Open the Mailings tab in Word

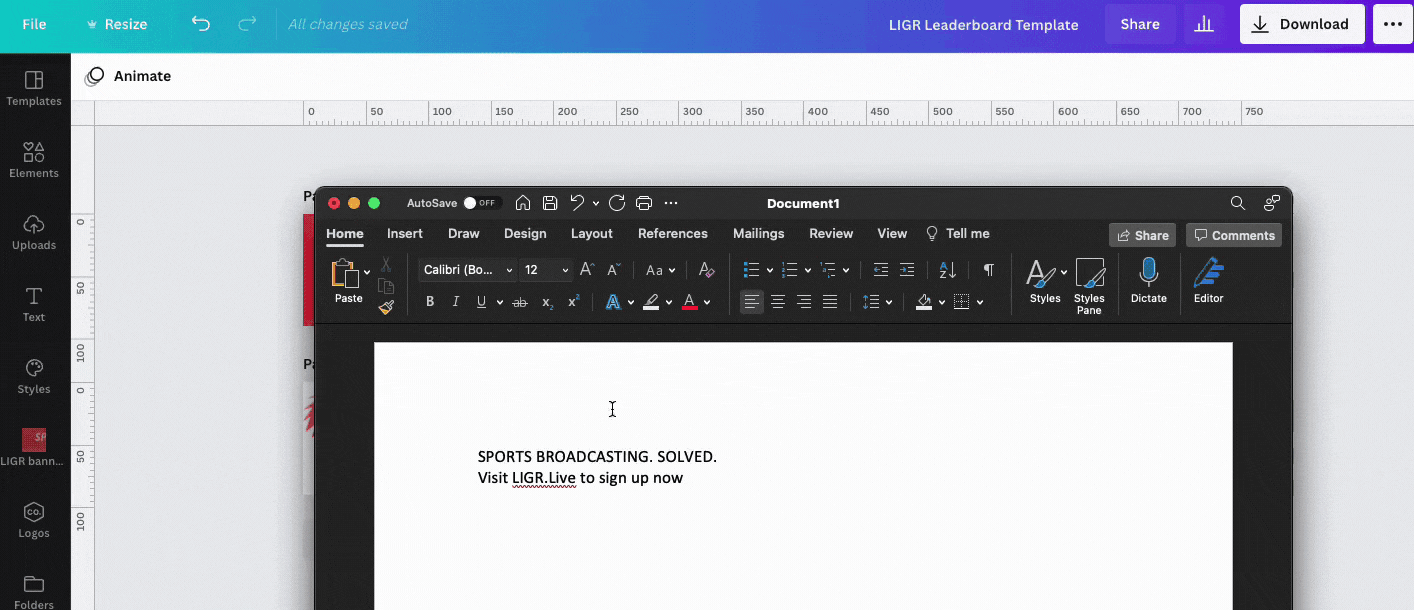[759, 233]
